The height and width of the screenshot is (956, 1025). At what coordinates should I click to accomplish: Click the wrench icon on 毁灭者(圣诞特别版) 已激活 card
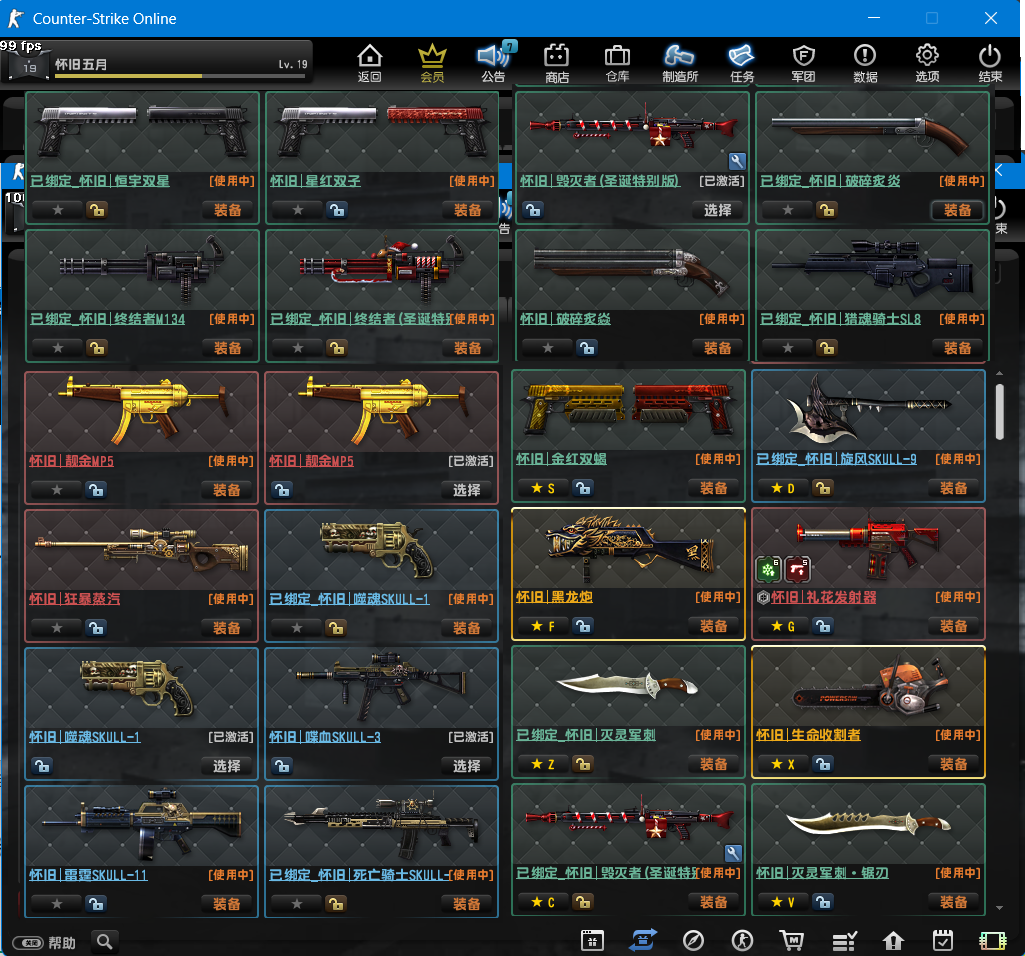coord(737,161)
